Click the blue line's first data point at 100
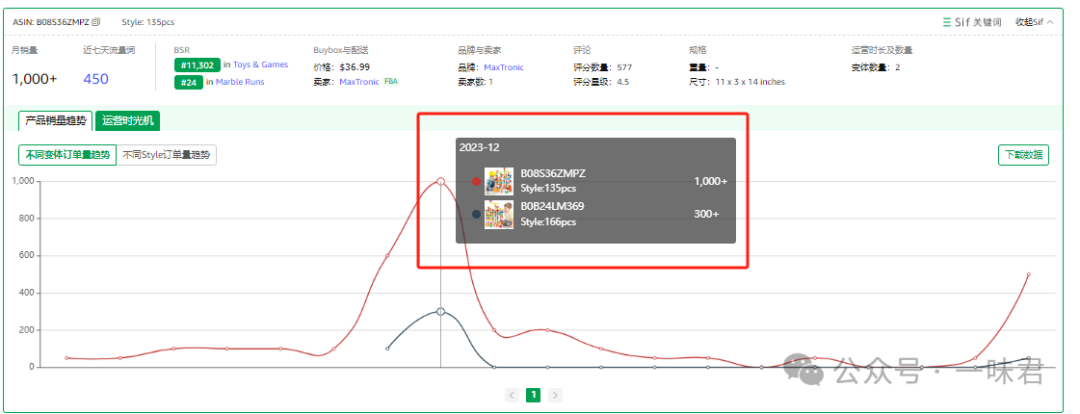Image resolution: width=1080 pixels, height=414 pixels. pyautogui.click(x=387, y=349)
